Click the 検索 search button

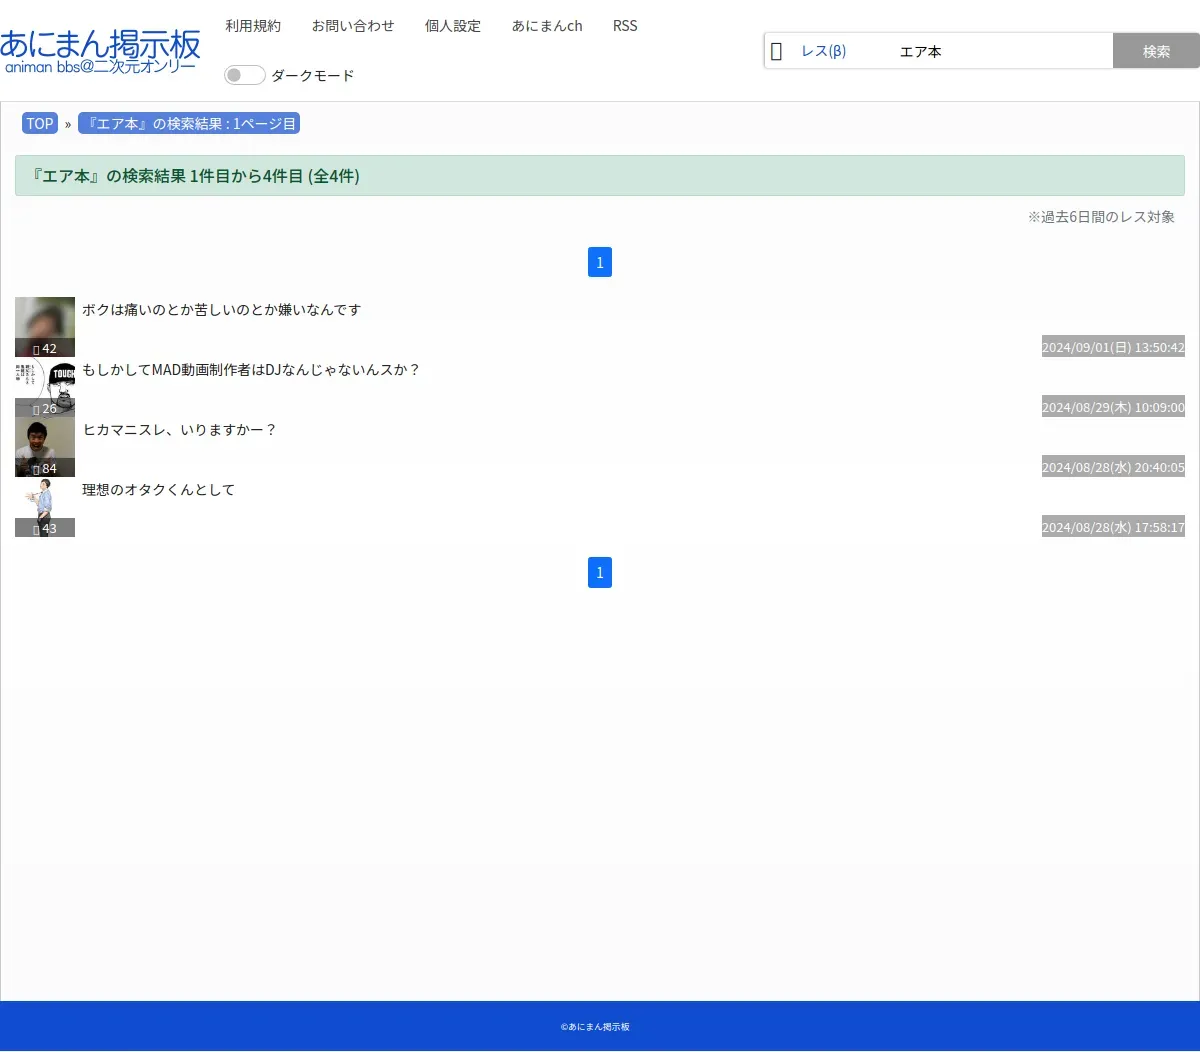[1156, 51]
